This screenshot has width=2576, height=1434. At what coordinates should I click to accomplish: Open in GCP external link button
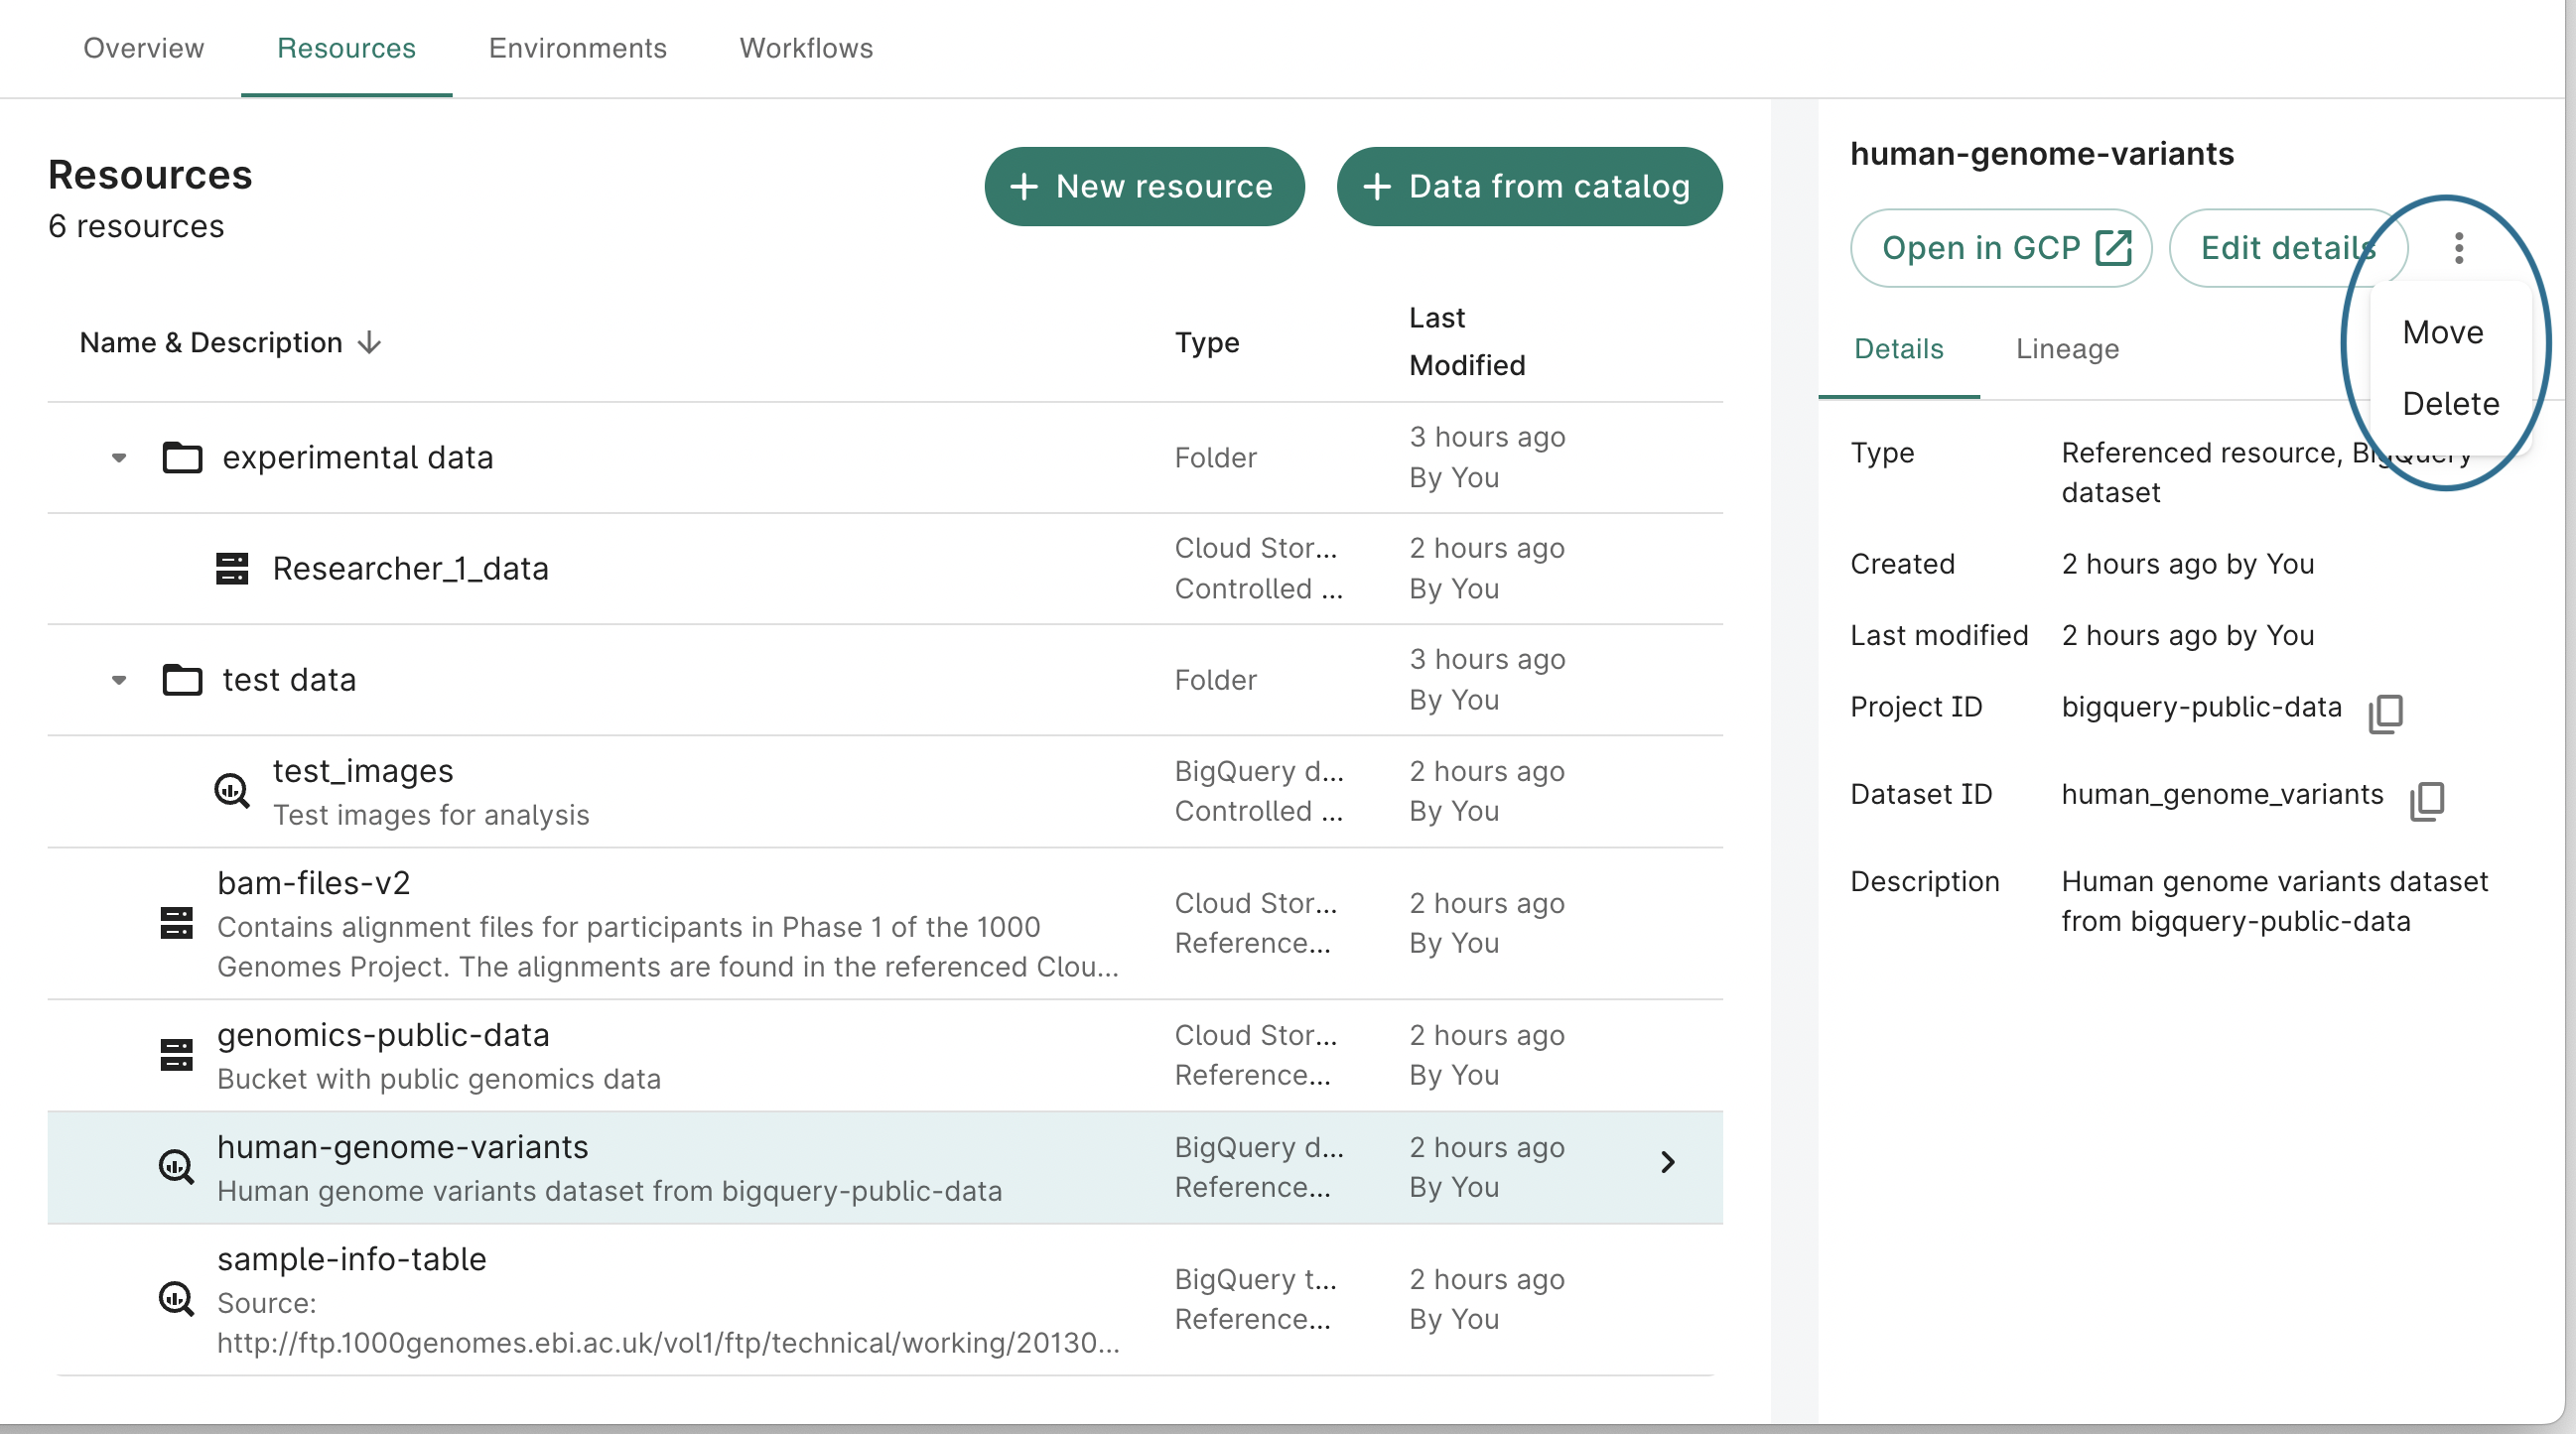pyautogui.click(x=2000, y=247)
